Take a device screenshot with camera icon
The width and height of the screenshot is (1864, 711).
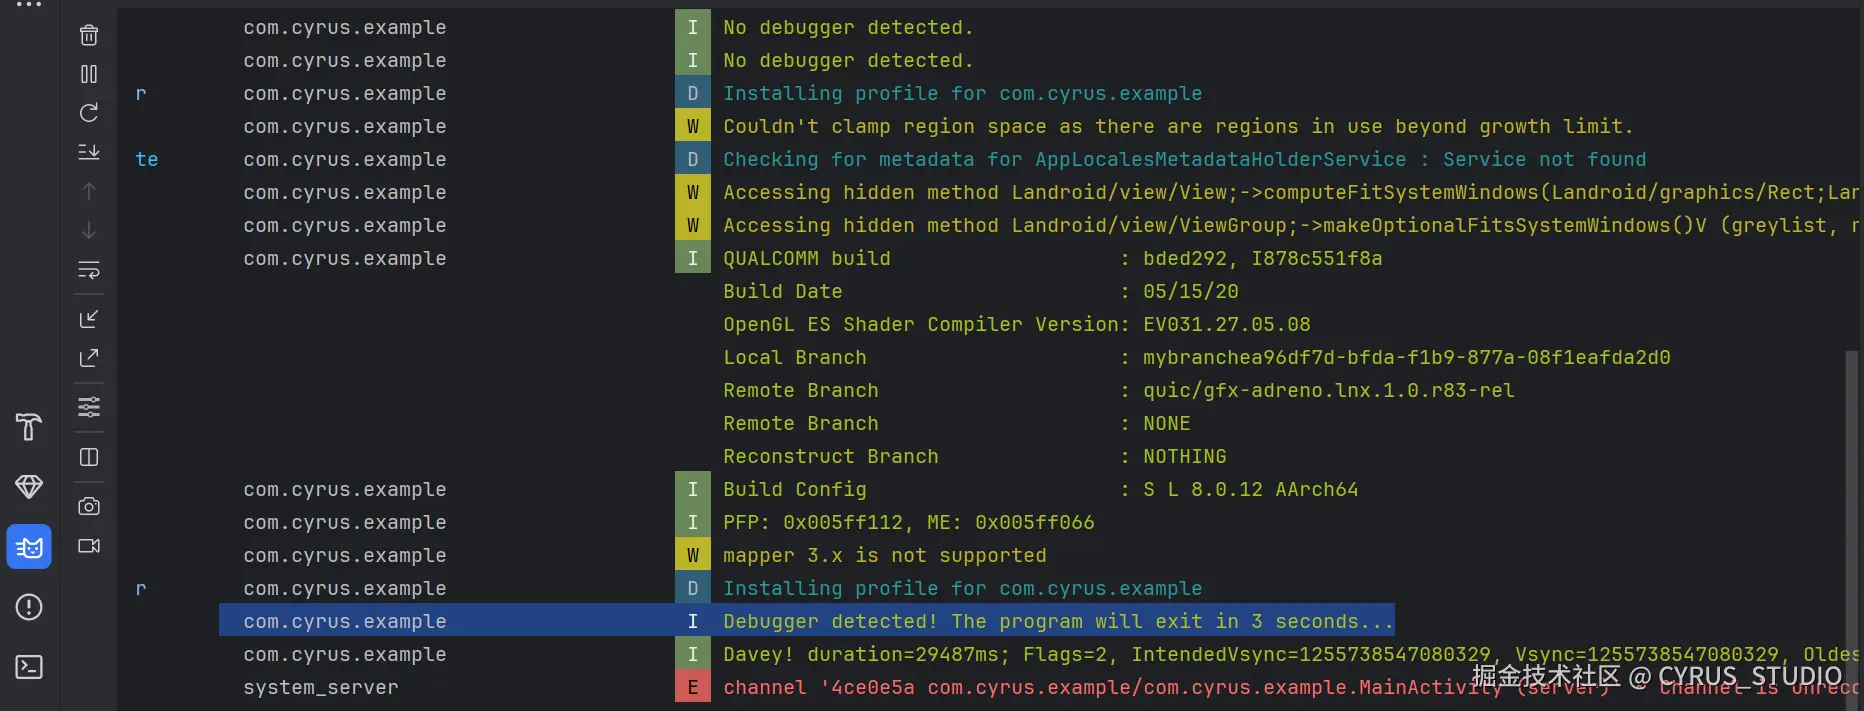click(x=89, y=506)
